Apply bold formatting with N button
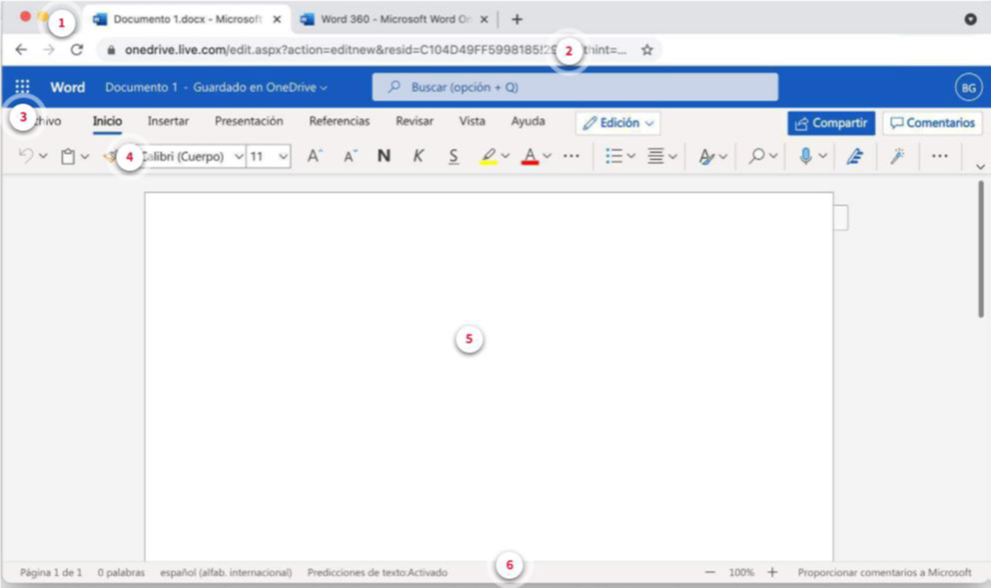The image size is (991, 588). click(x=383, y=156)
